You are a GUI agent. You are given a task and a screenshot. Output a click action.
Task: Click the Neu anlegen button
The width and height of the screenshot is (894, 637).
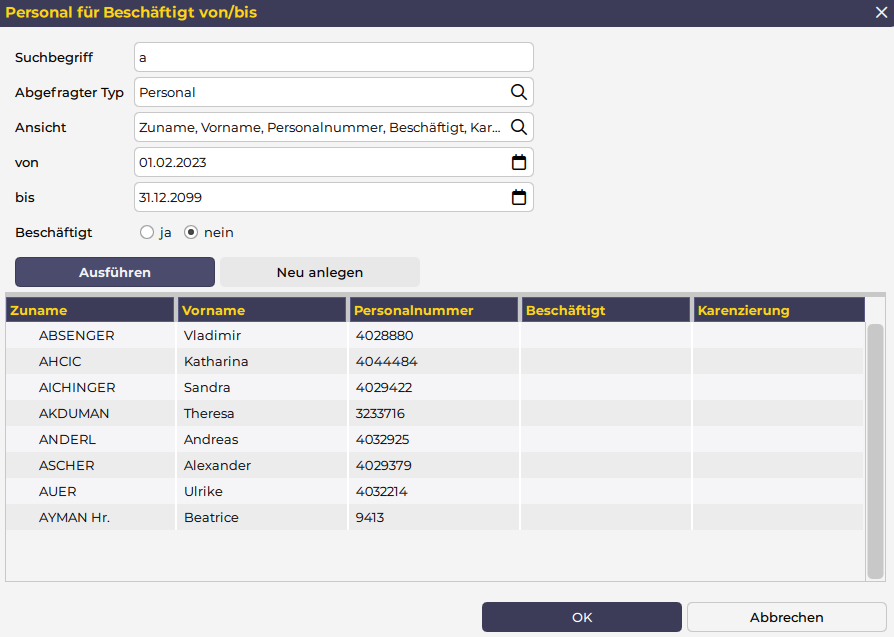(x=320, y=272)
